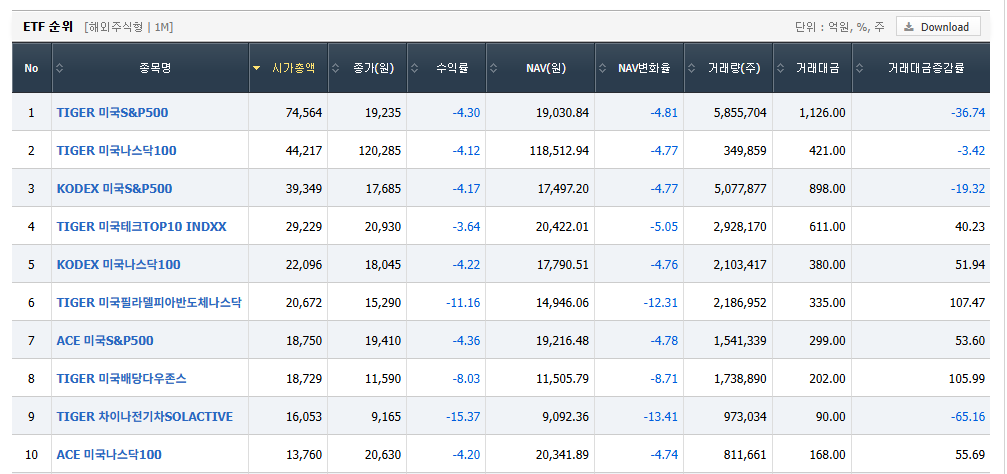Select closing price 120,285
This screenshot has height=474, width=1007.
click(380, 150)
